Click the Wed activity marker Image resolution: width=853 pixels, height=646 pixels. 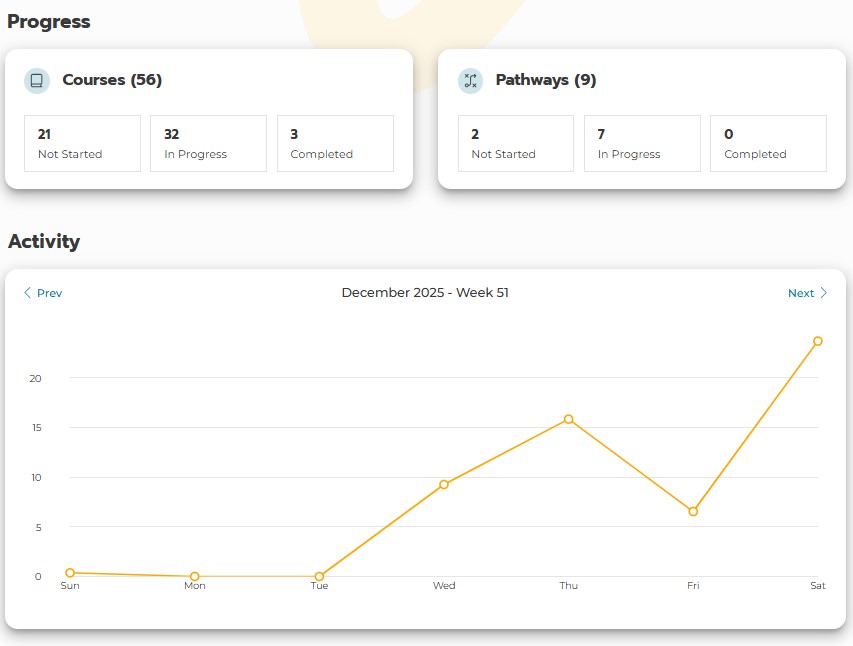(444, 485)
